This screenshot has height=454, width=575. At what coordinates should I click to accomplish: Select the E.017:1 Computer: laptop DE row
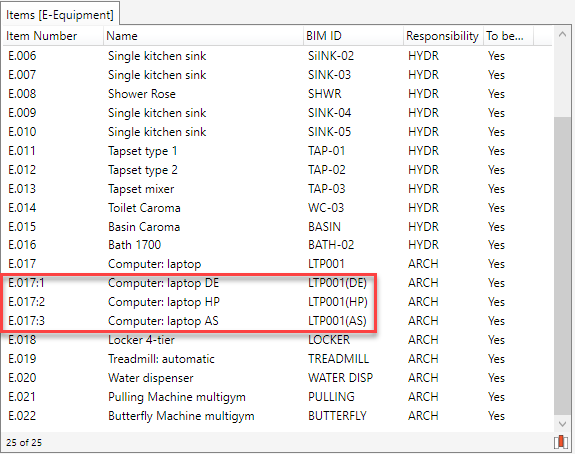point(277,283)
